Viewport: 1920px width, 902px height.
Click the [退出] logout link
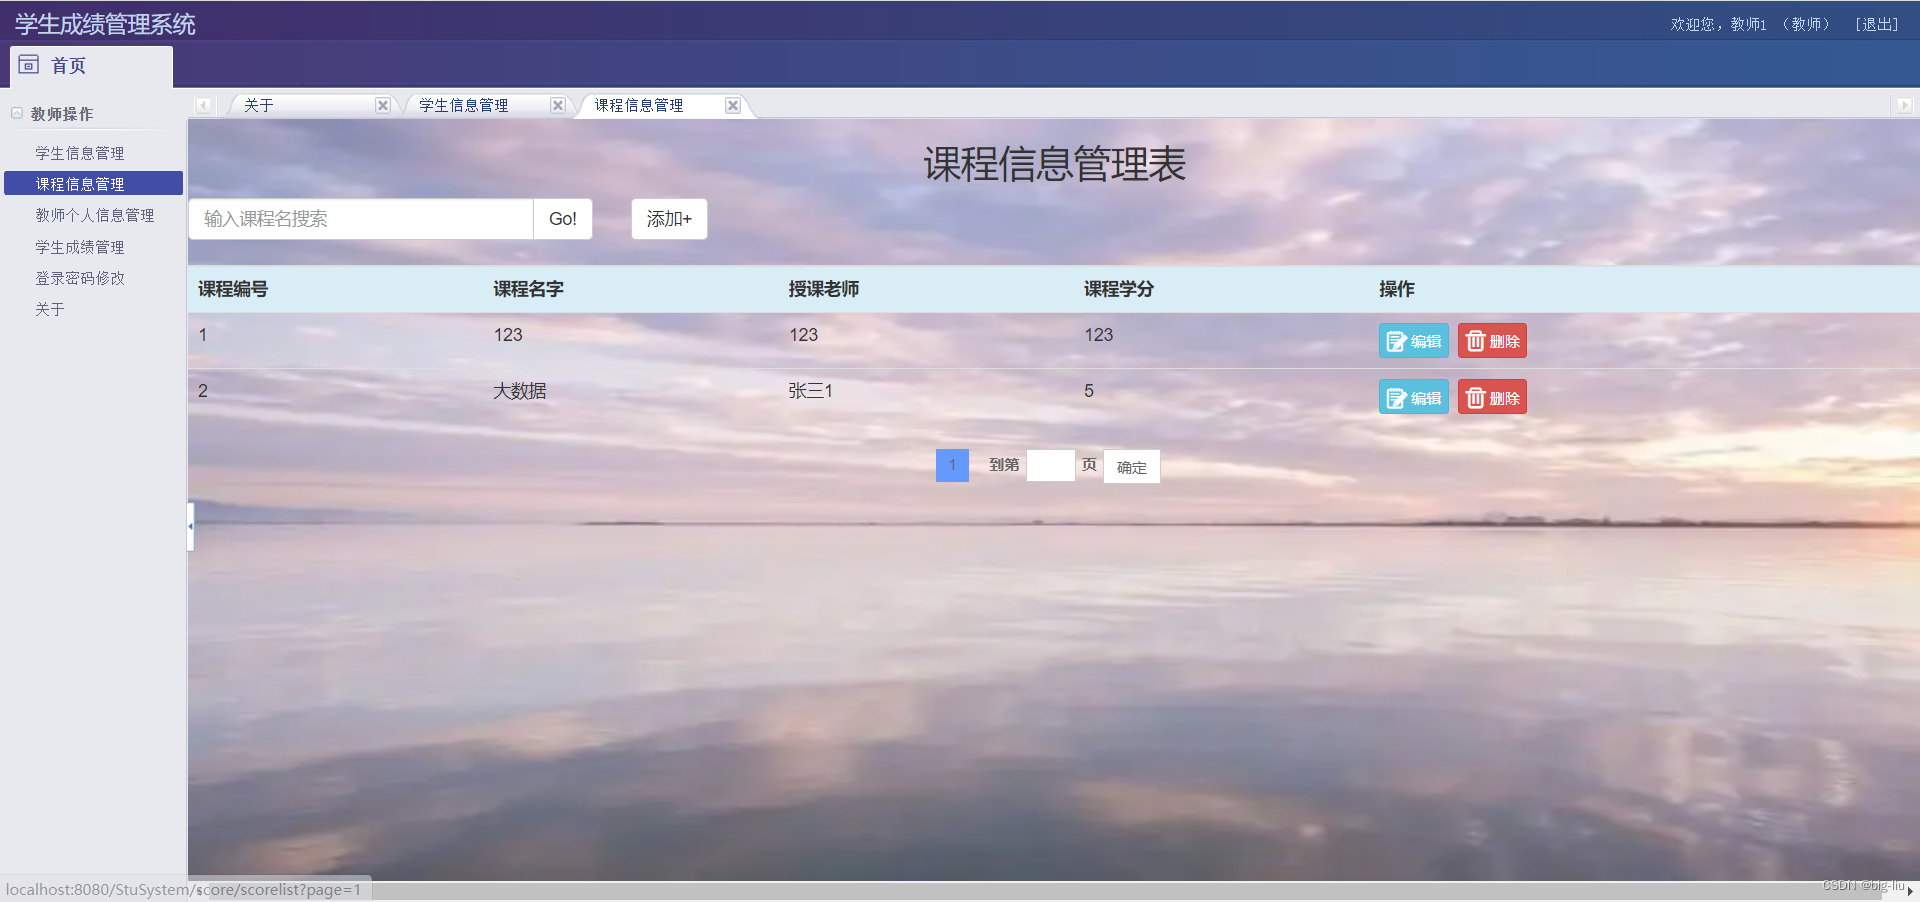1877,24
